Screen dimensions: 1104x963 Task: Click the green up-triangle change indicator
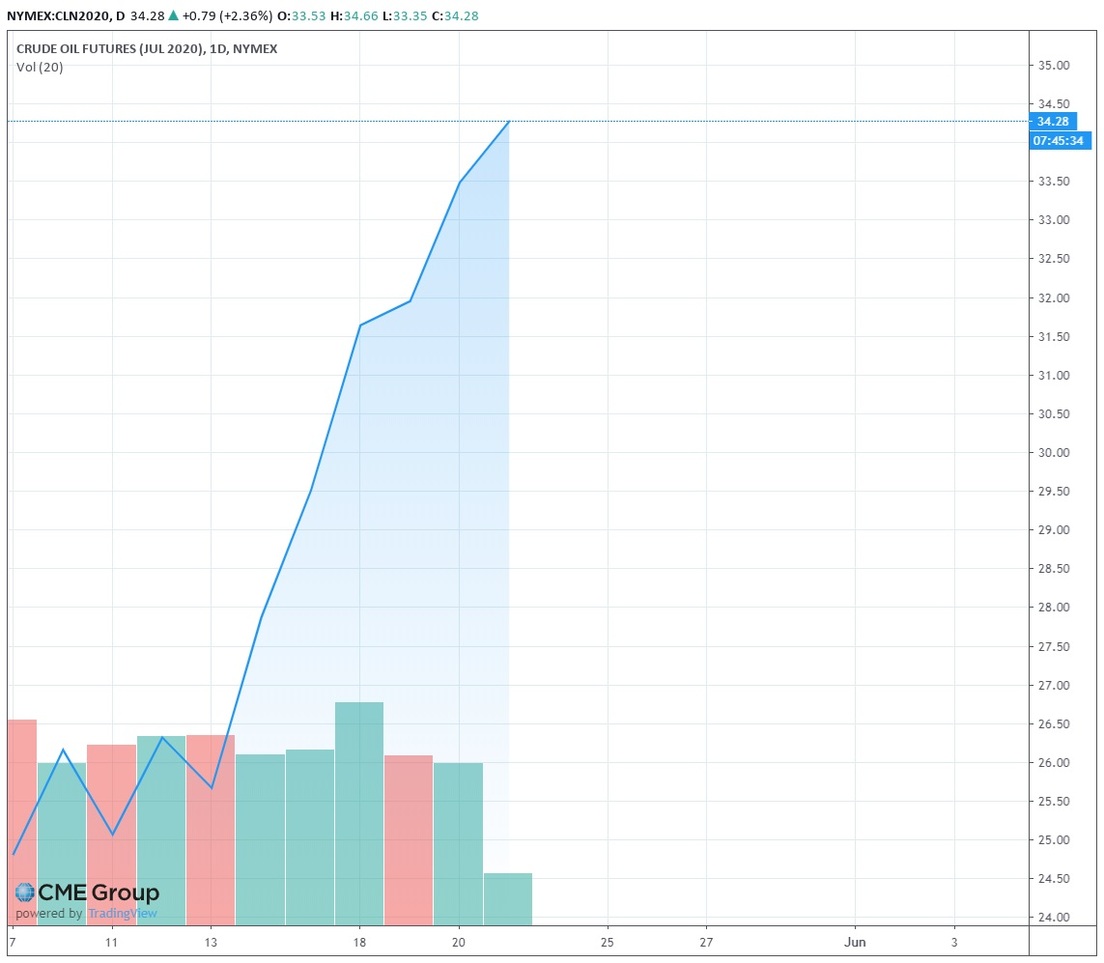coord(174,16)
